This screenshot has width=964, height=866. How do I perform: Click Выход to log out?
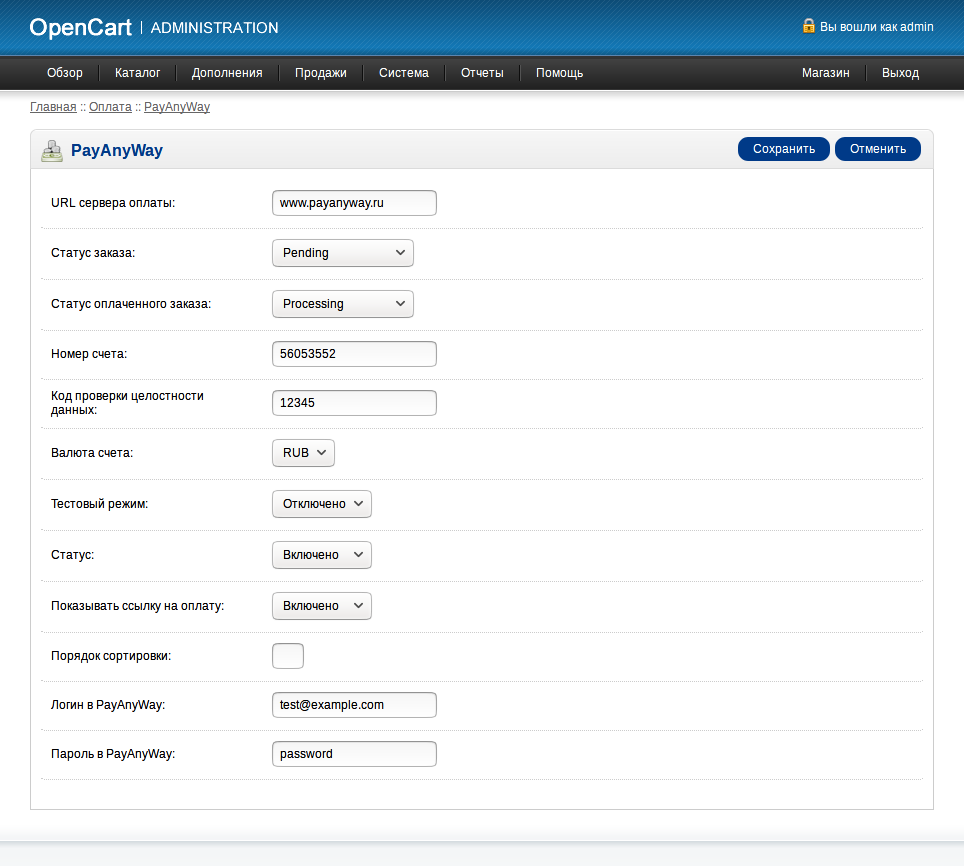900,73
